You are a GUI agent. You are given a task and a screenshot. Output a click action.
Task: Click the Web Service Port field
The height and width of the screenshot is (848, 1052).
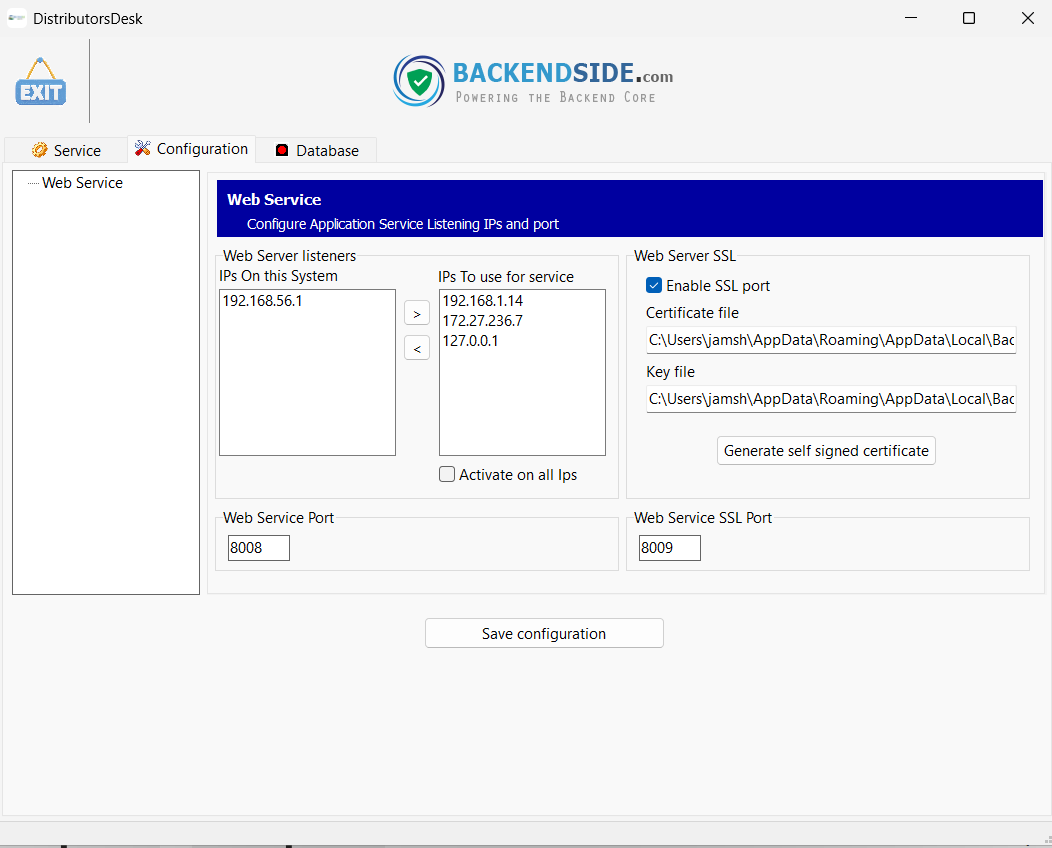pos(259,548)
